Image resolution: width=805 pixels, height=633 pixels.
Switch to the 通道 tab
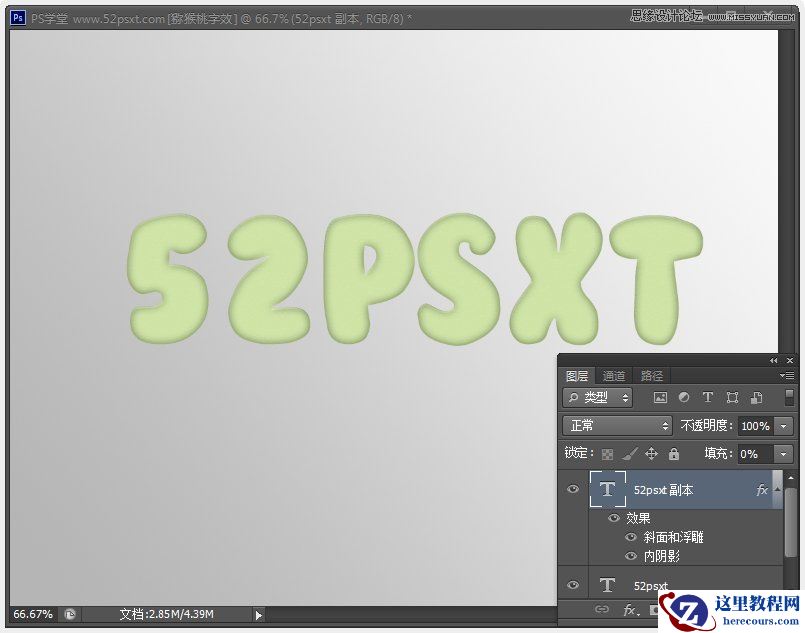pos(614,376)
